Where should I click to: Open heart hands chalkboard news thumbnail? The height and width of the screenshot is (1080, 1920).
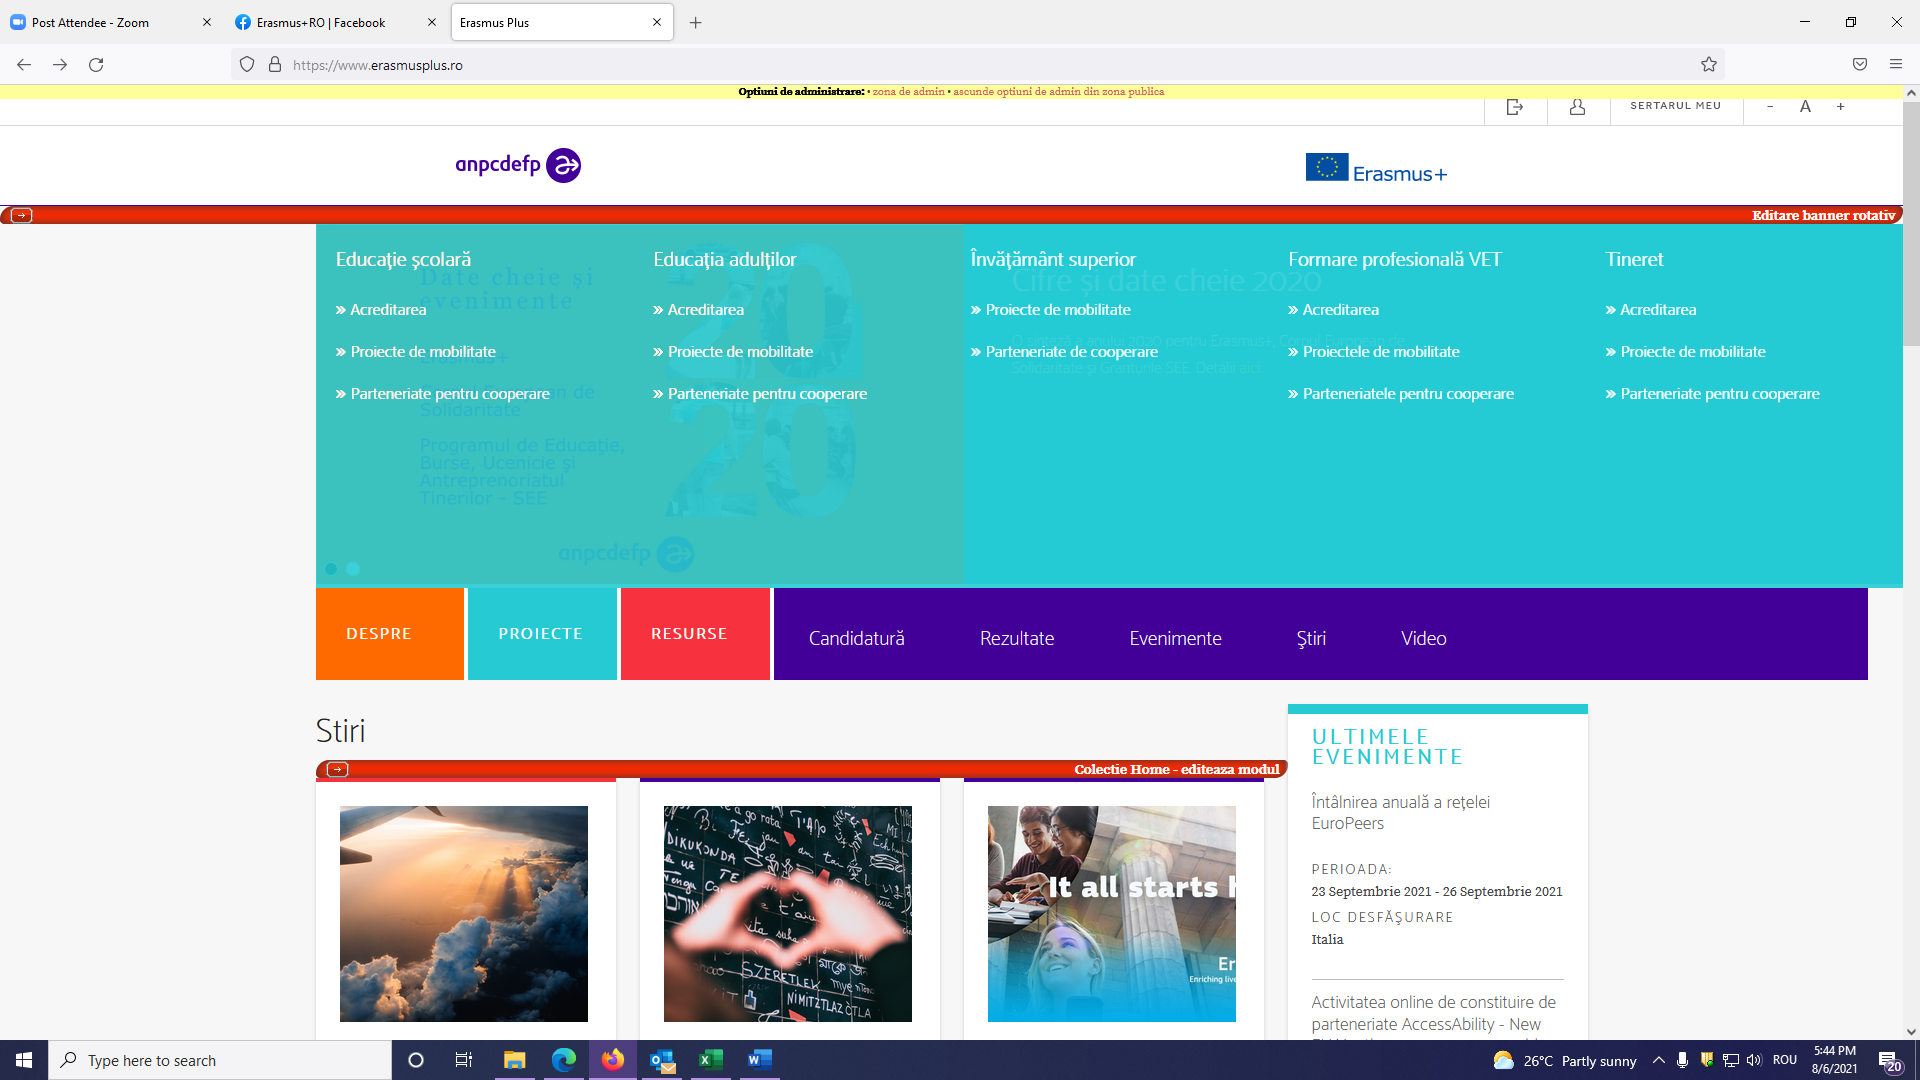[x=788, y=914]
